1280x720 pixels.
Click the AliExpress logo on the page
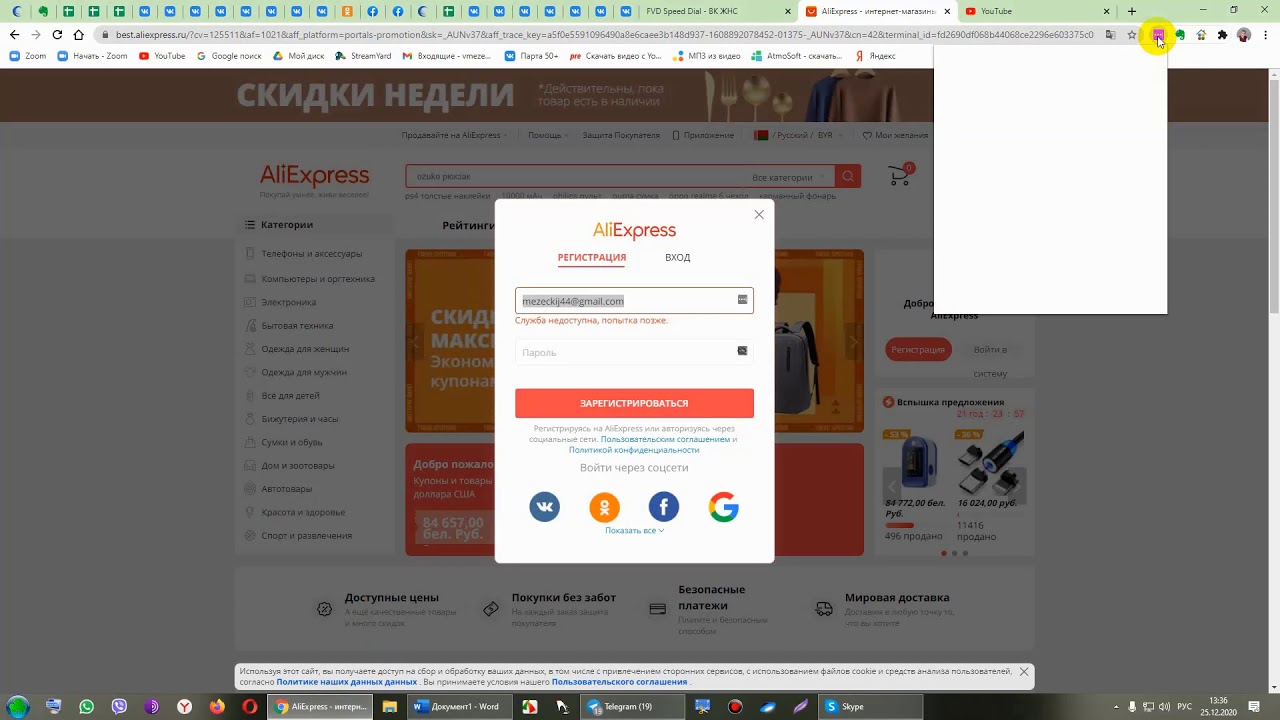[x=314, y=177]
